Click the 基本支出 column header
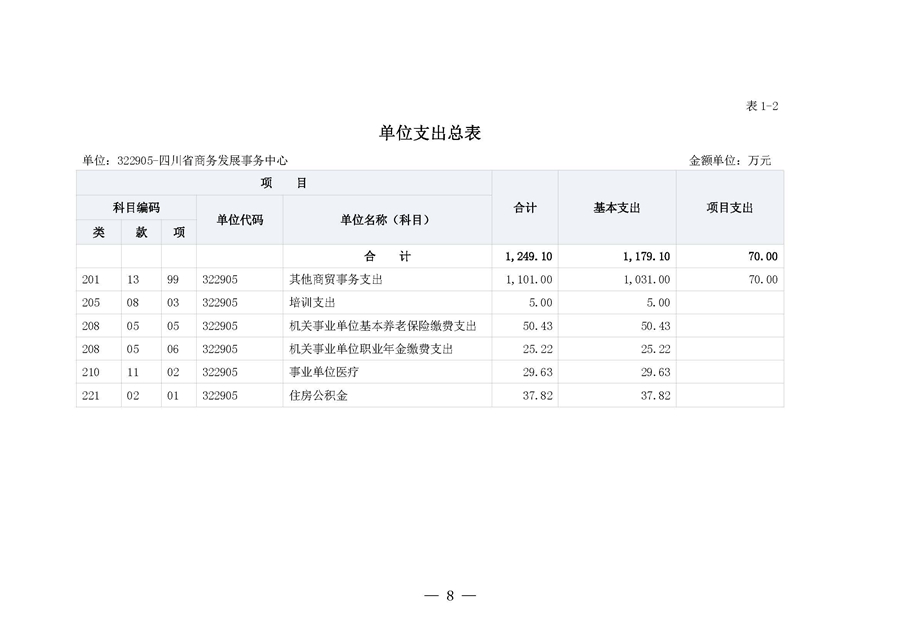The height and width of the screenshot is (636, 900). (615, 207)
